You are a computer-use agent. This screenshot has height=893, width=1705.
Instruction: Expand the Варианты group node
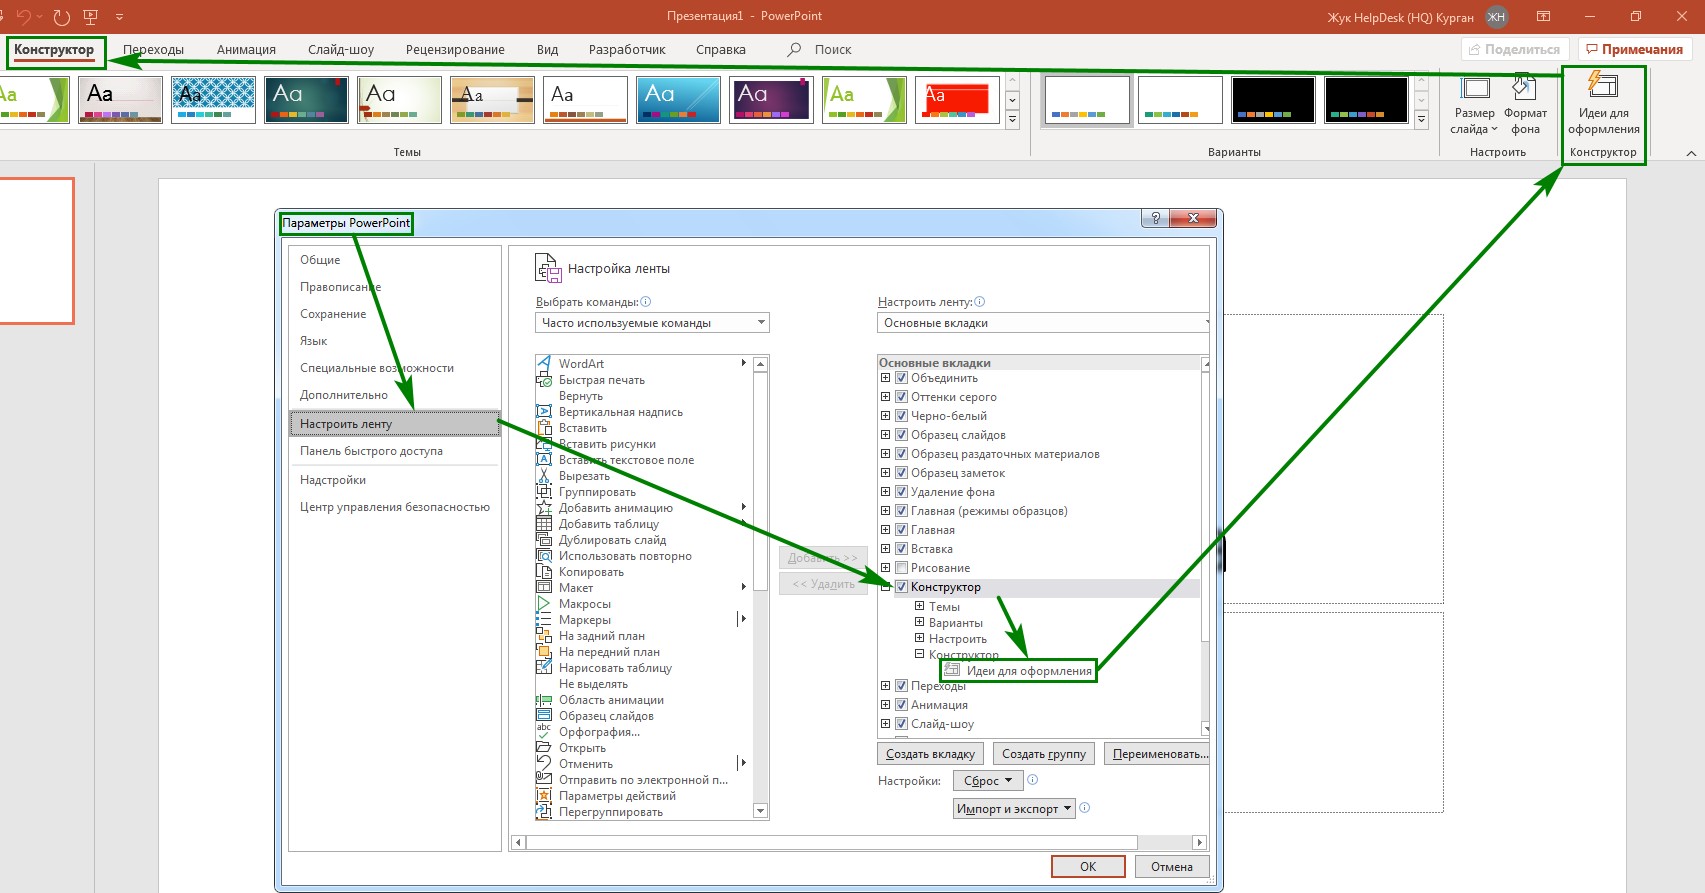[919, 622]
